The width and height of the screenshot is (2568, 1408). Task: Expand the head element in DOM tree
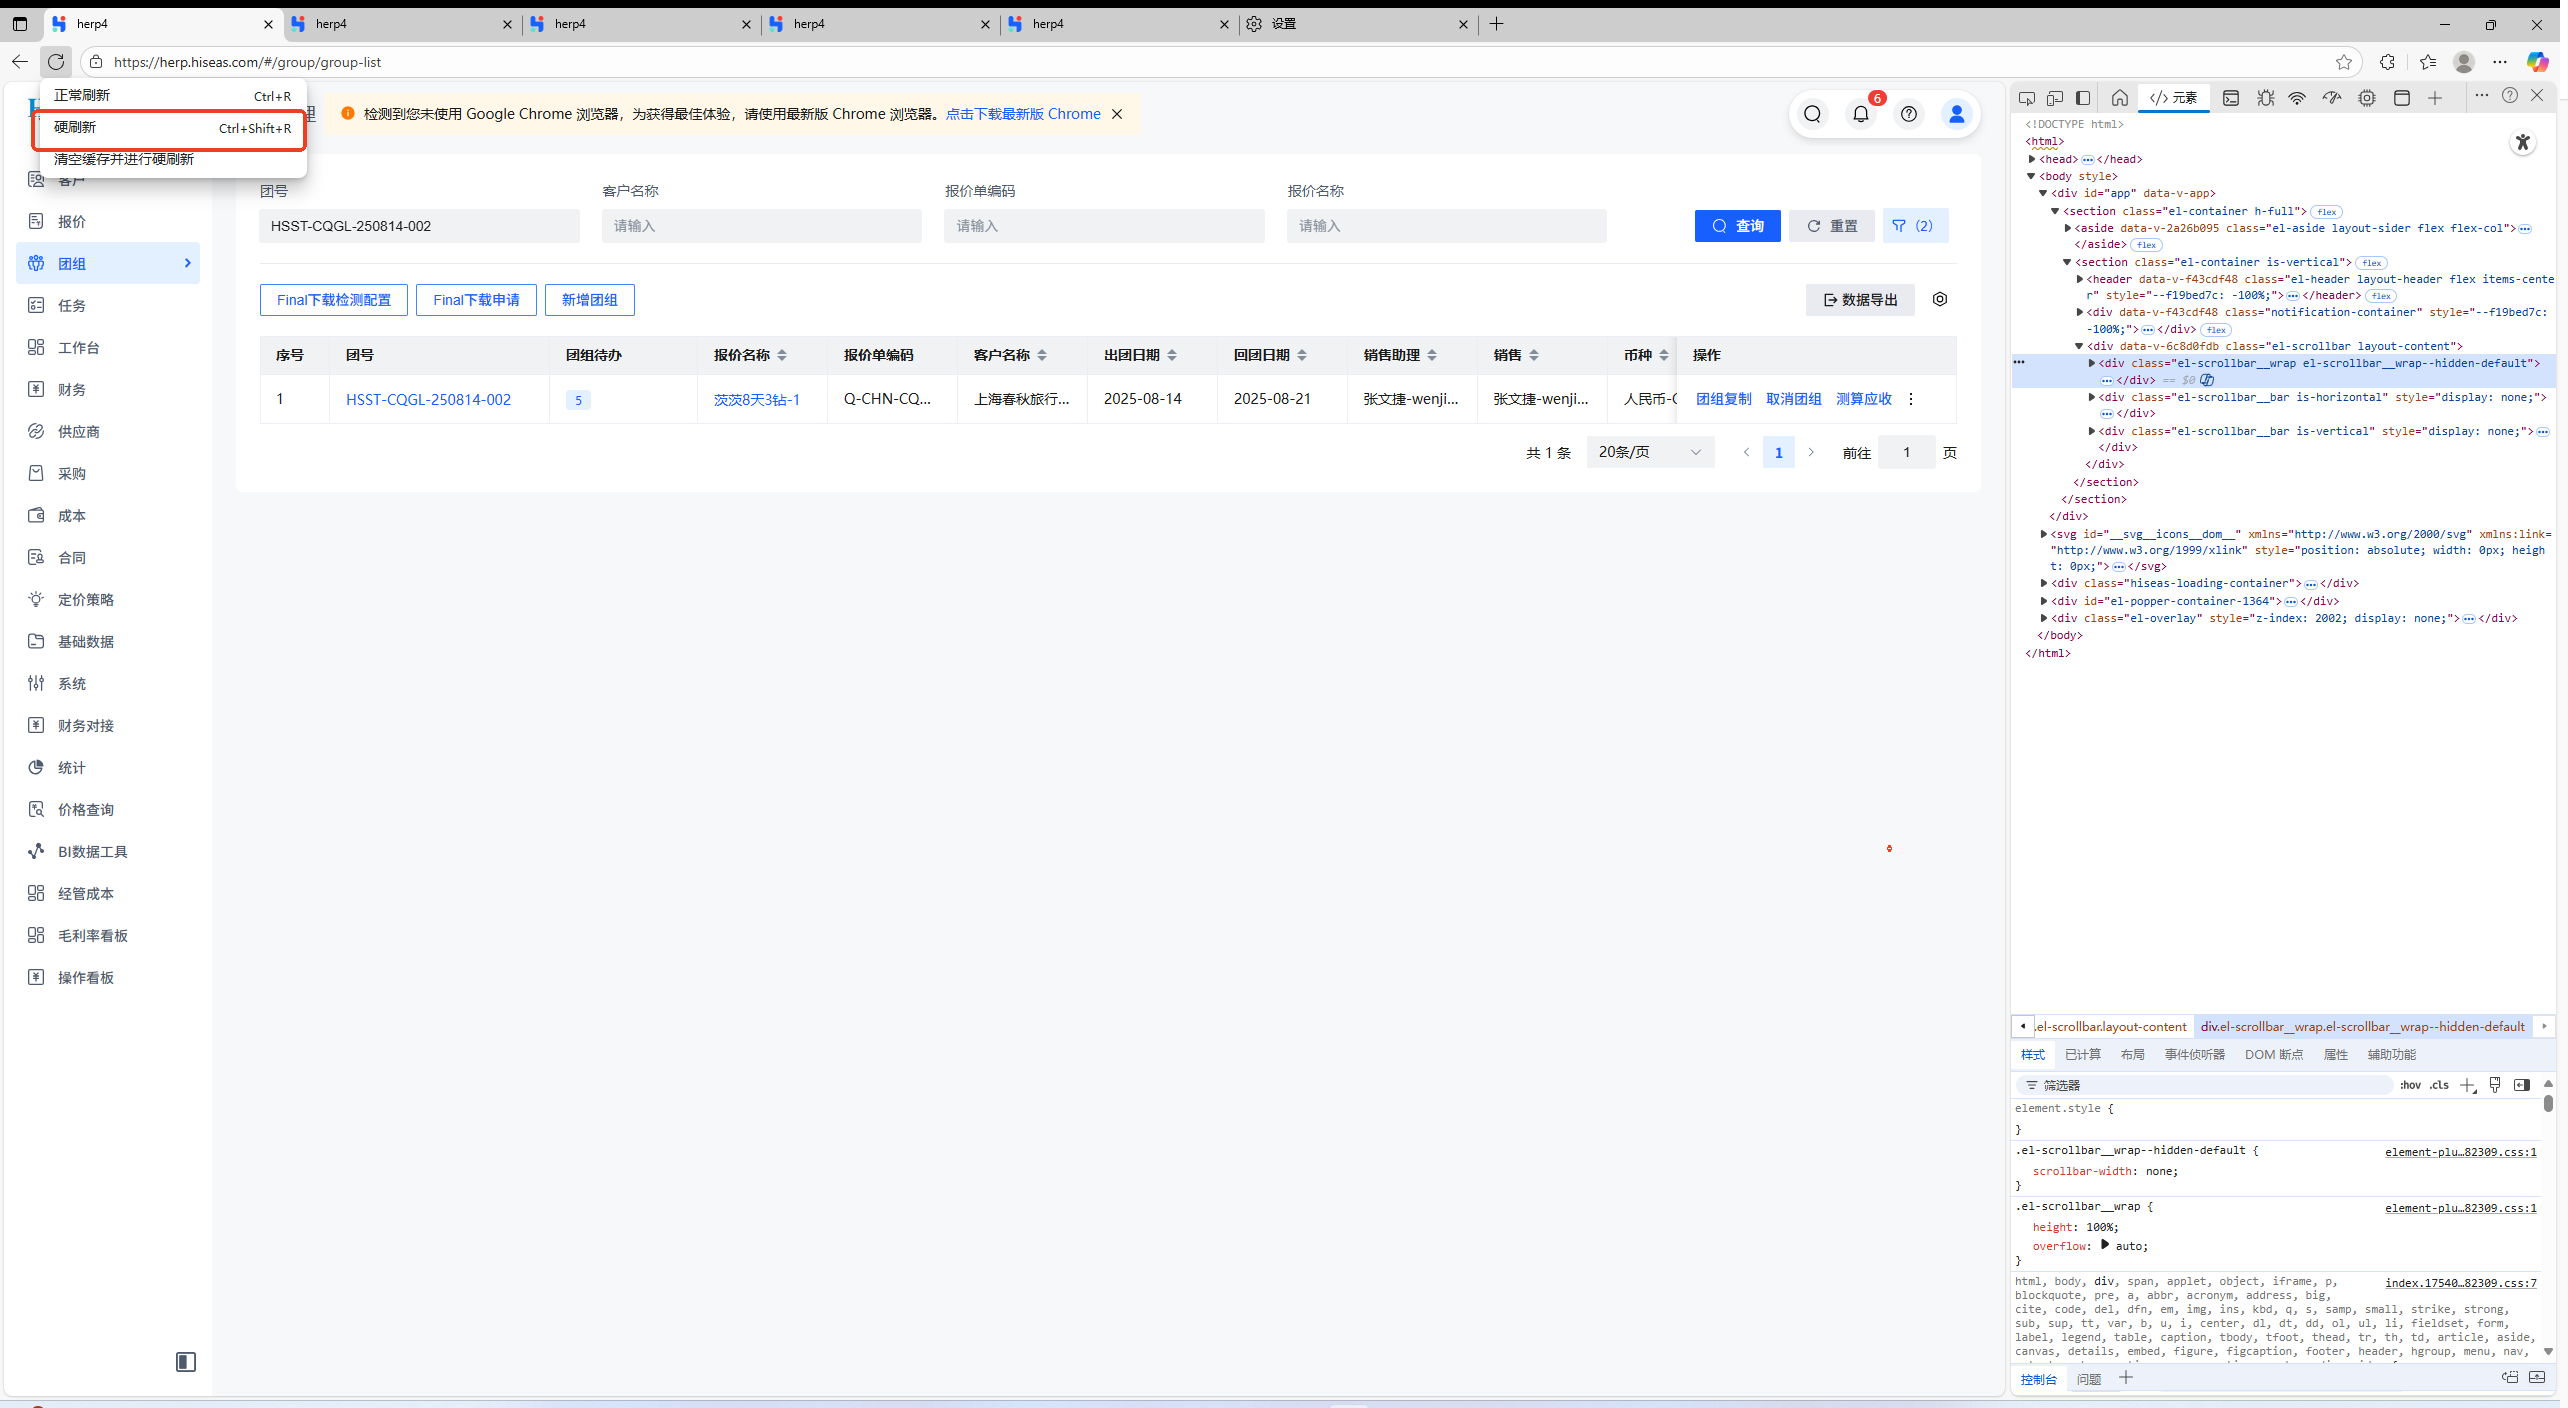point(2032,159)
